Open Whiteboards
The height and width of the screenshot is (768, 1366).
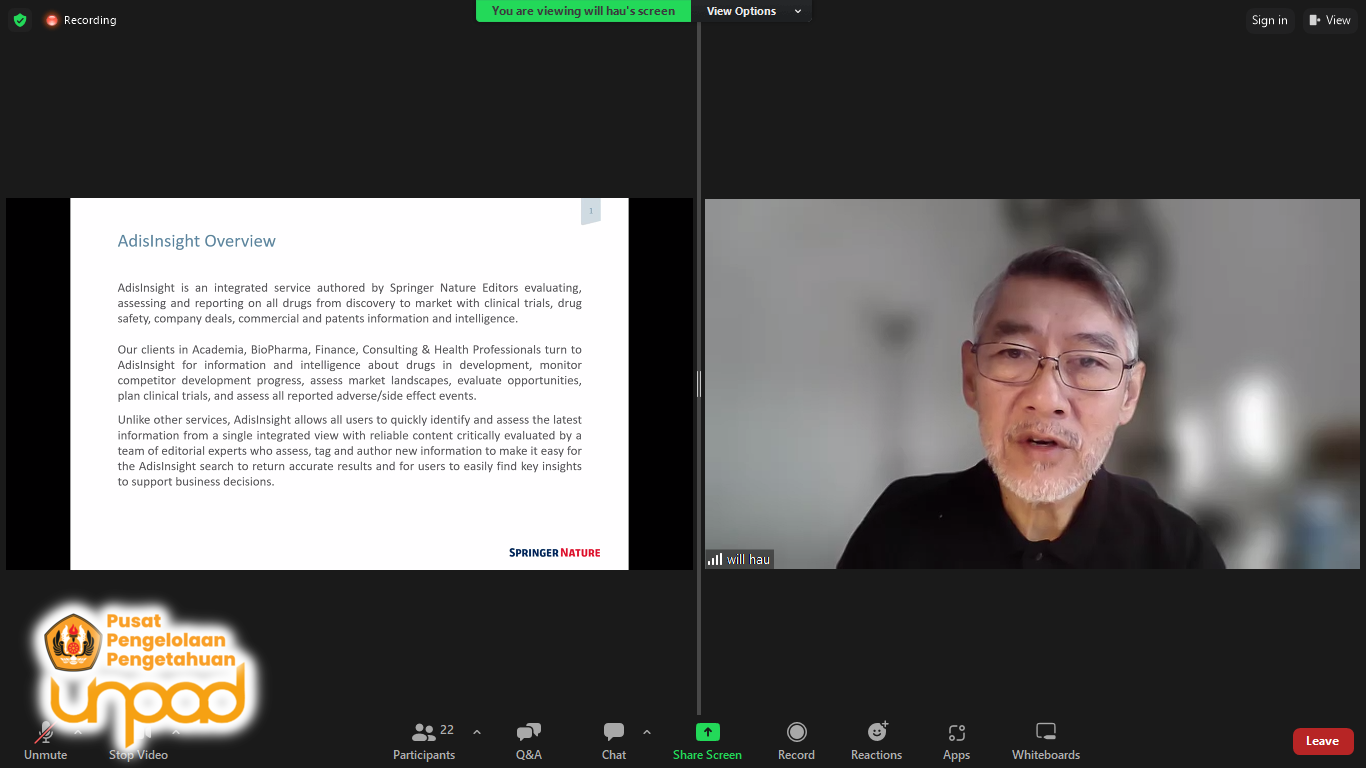(x=1046, y=741)
